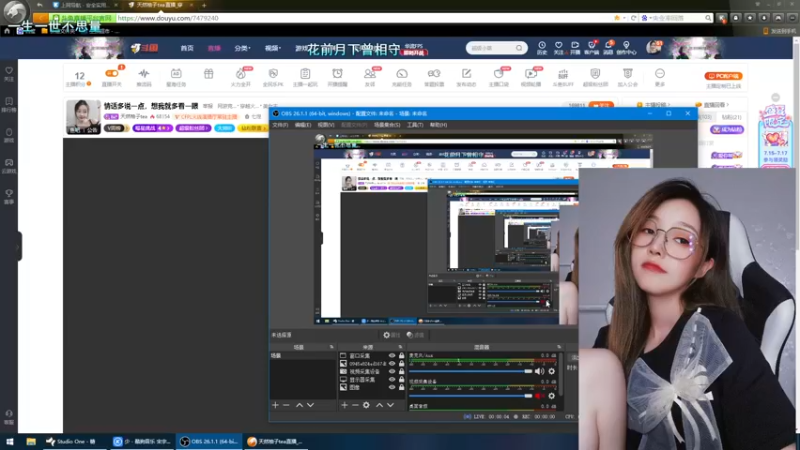Image resolution: width=800 pixels, height=450 pixels.
Task: Open the clipboard checklist icon in Douyu toolbar
Action: (x=305, y=73)
